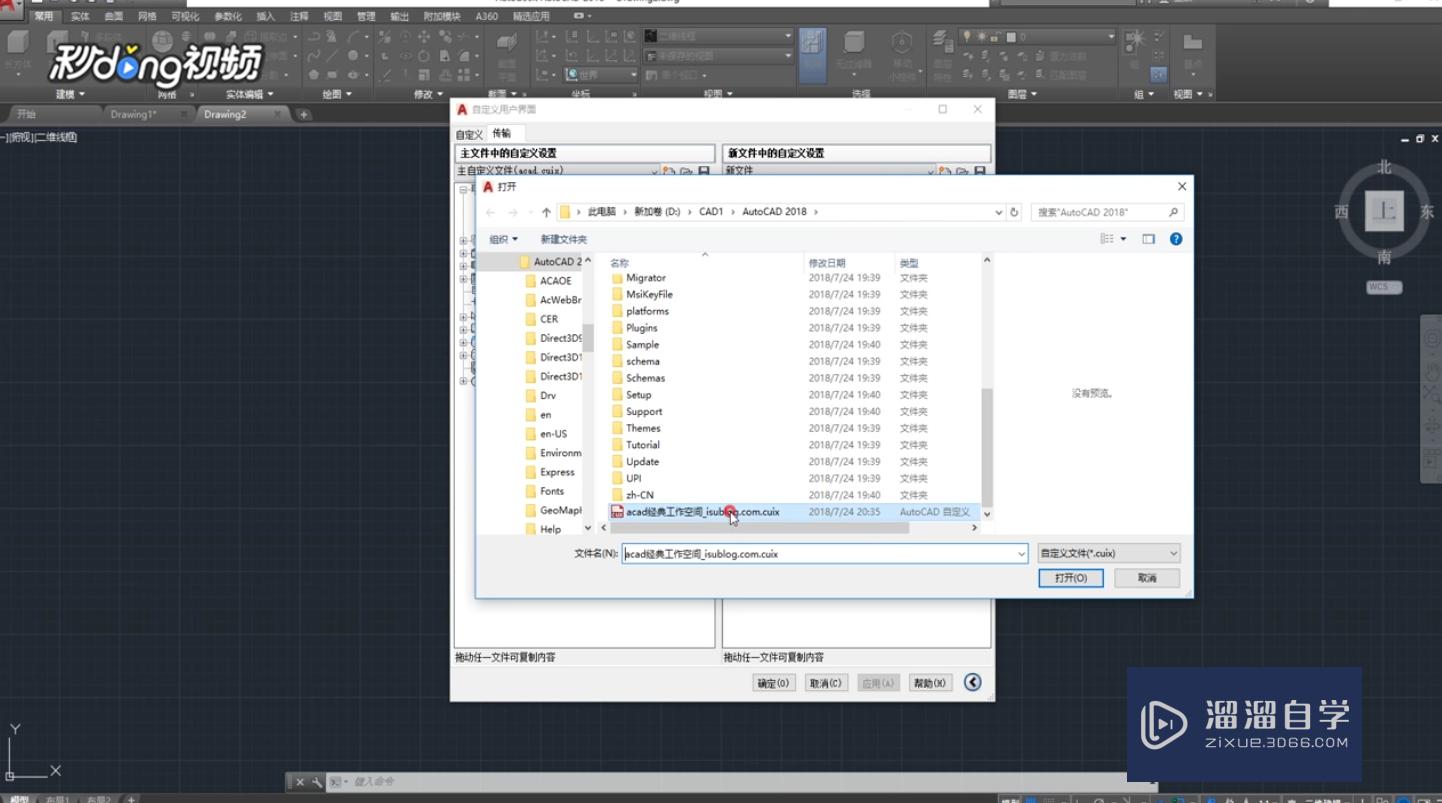Click 新建文件夹 button
1442x803 pixels.
(x=564, y=239)
